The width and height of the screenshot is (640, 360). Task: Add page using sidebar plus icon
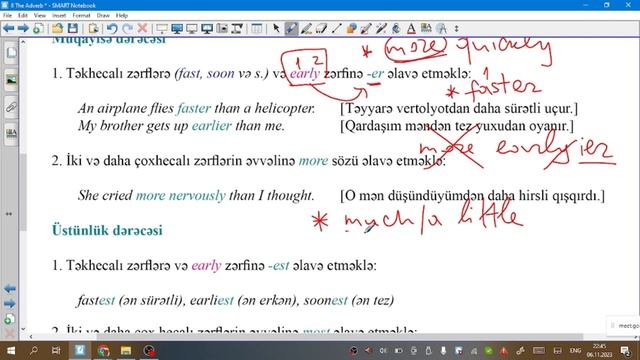click(x=10, y=319)
